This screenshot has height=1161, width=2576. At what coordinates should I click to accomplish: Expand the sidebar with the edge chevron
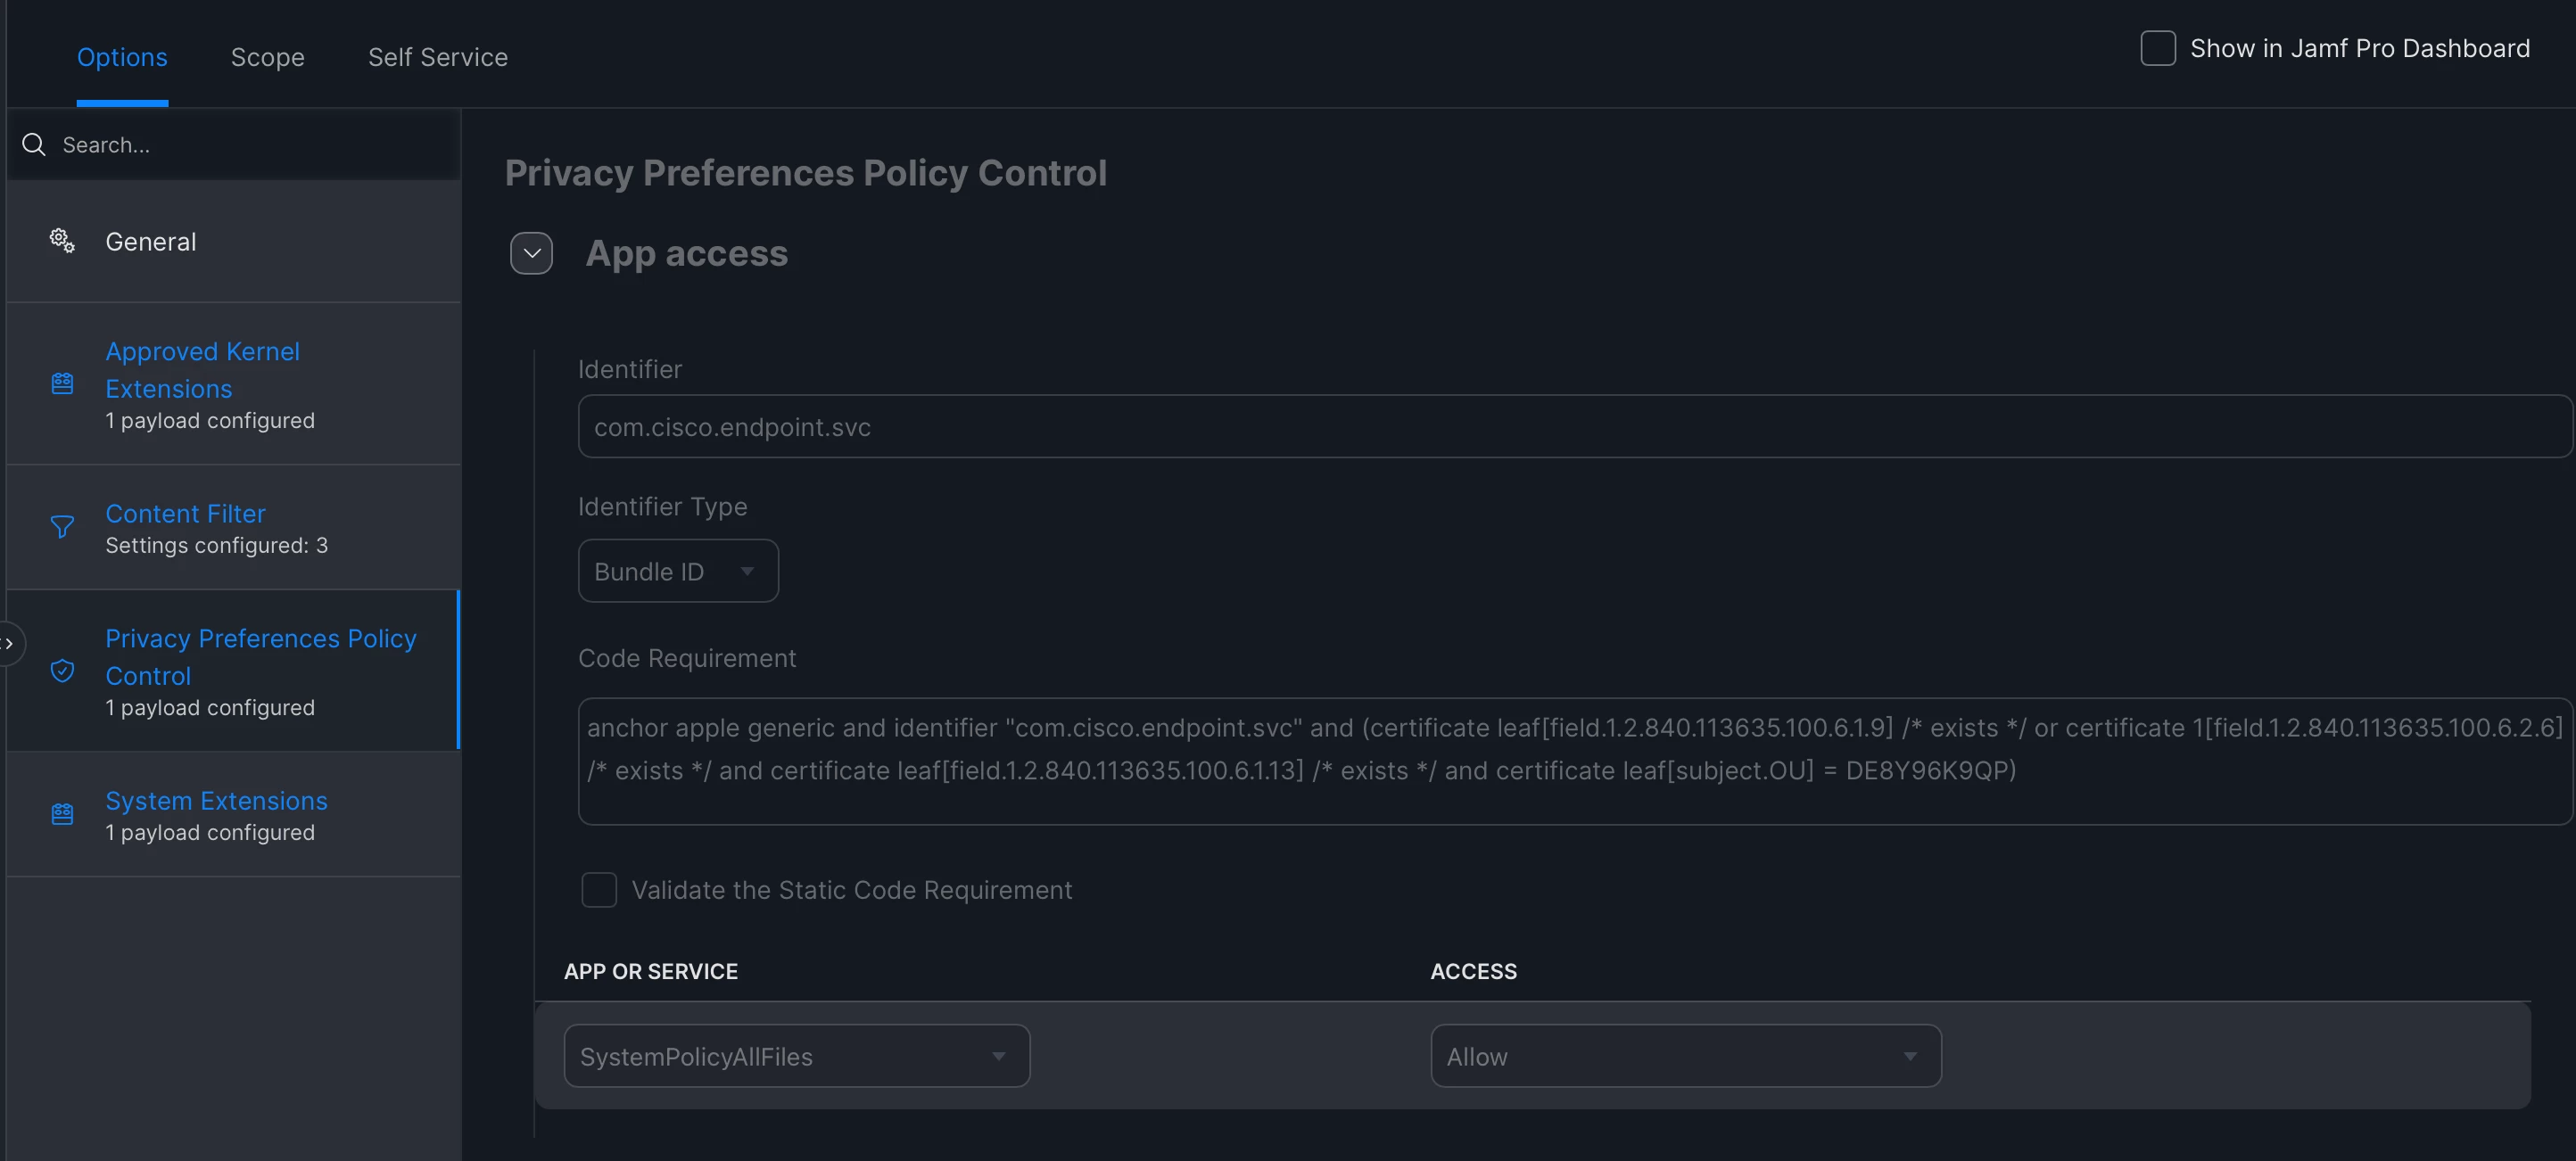tap(9, 643)
